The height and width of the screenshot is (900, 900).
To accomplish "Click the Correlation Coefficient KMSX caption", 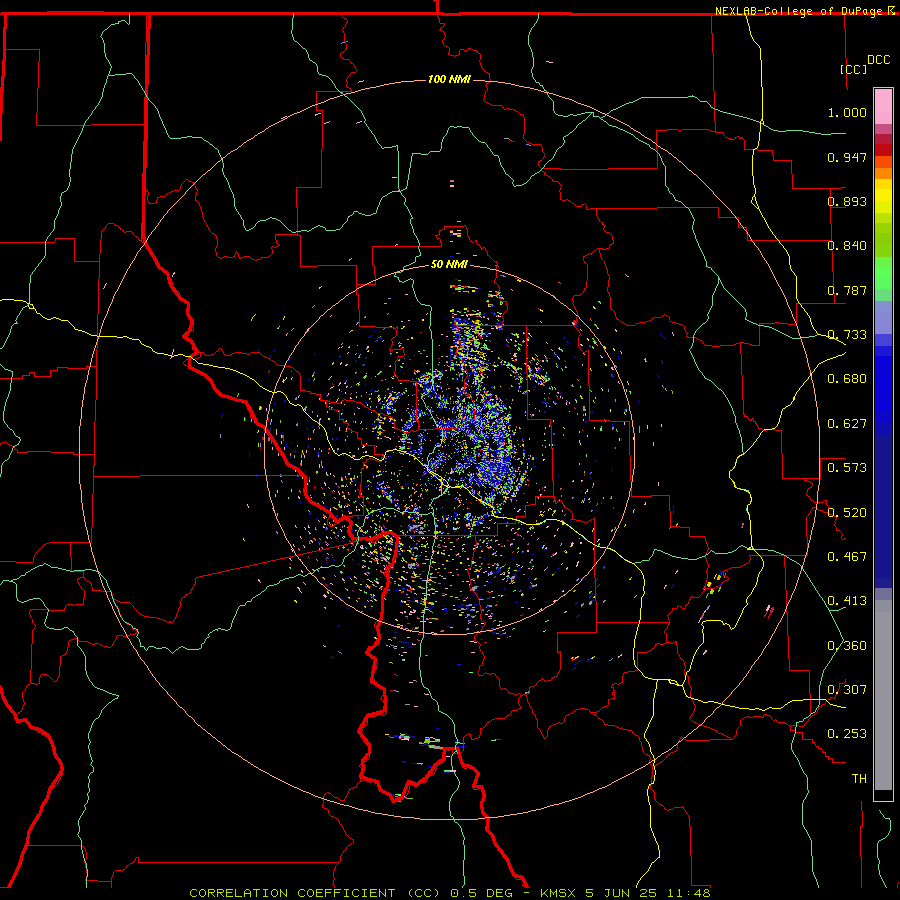I will tap(449, 893).
